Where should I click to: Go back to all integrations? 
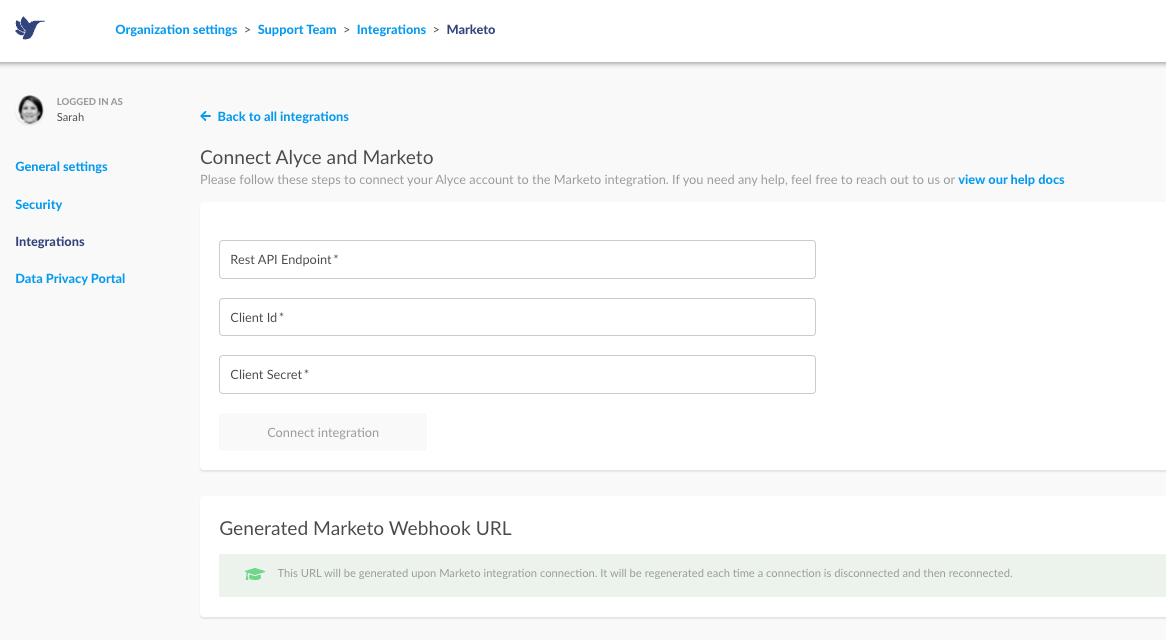(x=274, y=117)
